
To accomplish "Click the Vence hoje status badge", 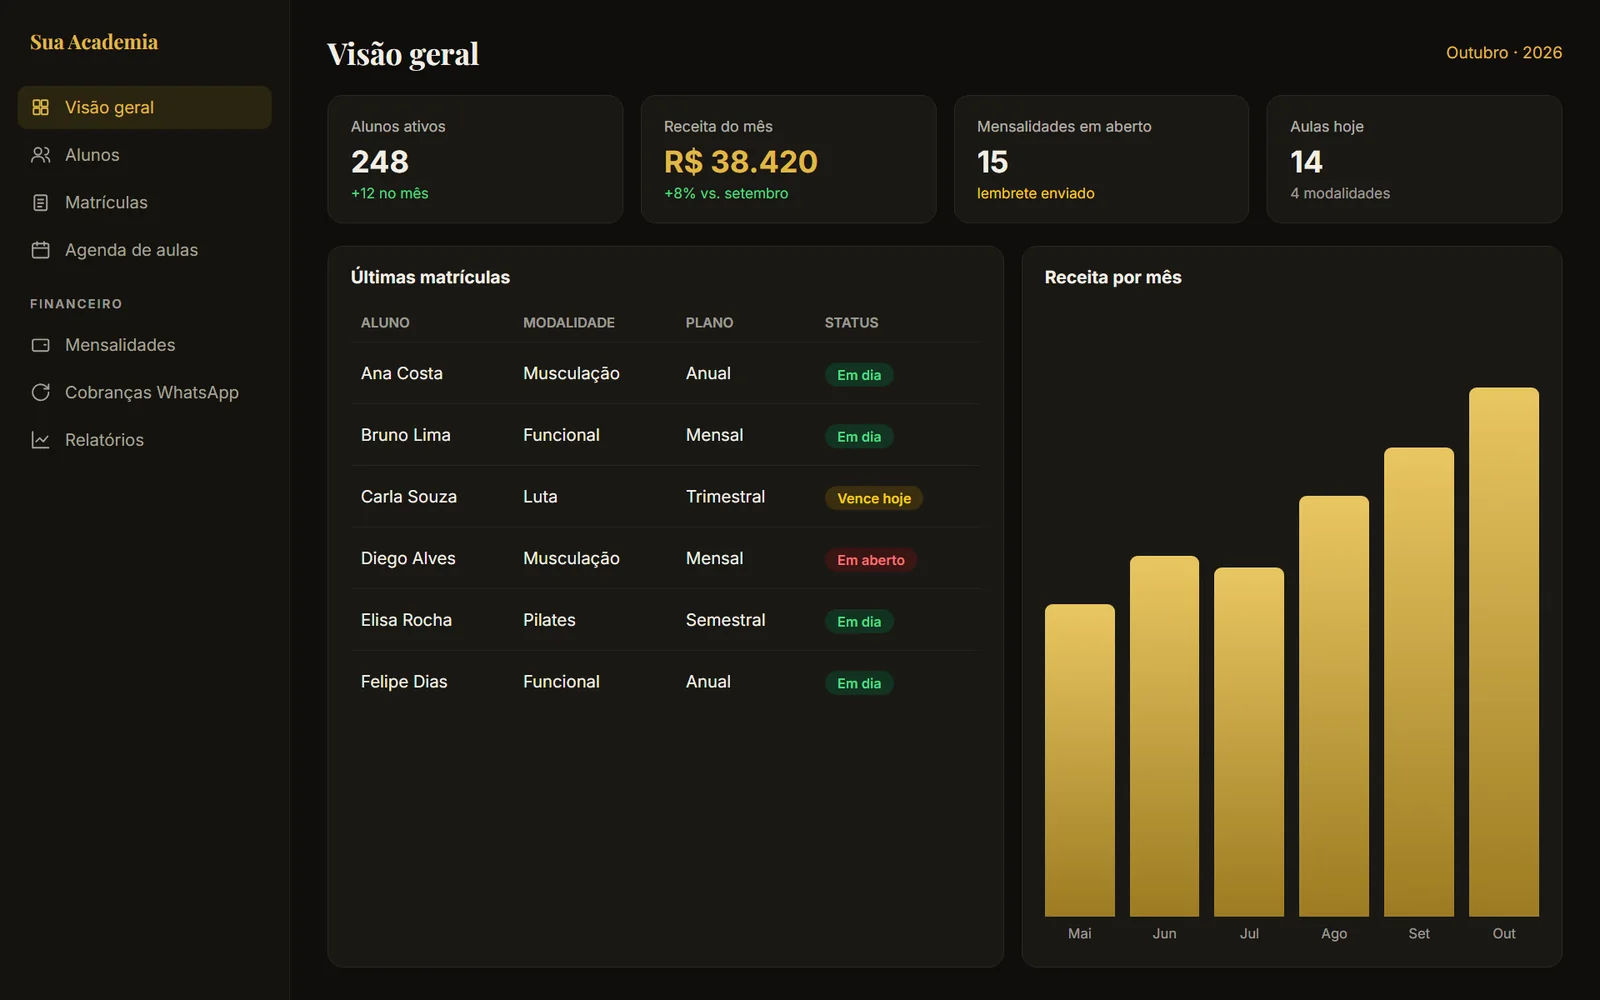I will [x=874, y=498].
